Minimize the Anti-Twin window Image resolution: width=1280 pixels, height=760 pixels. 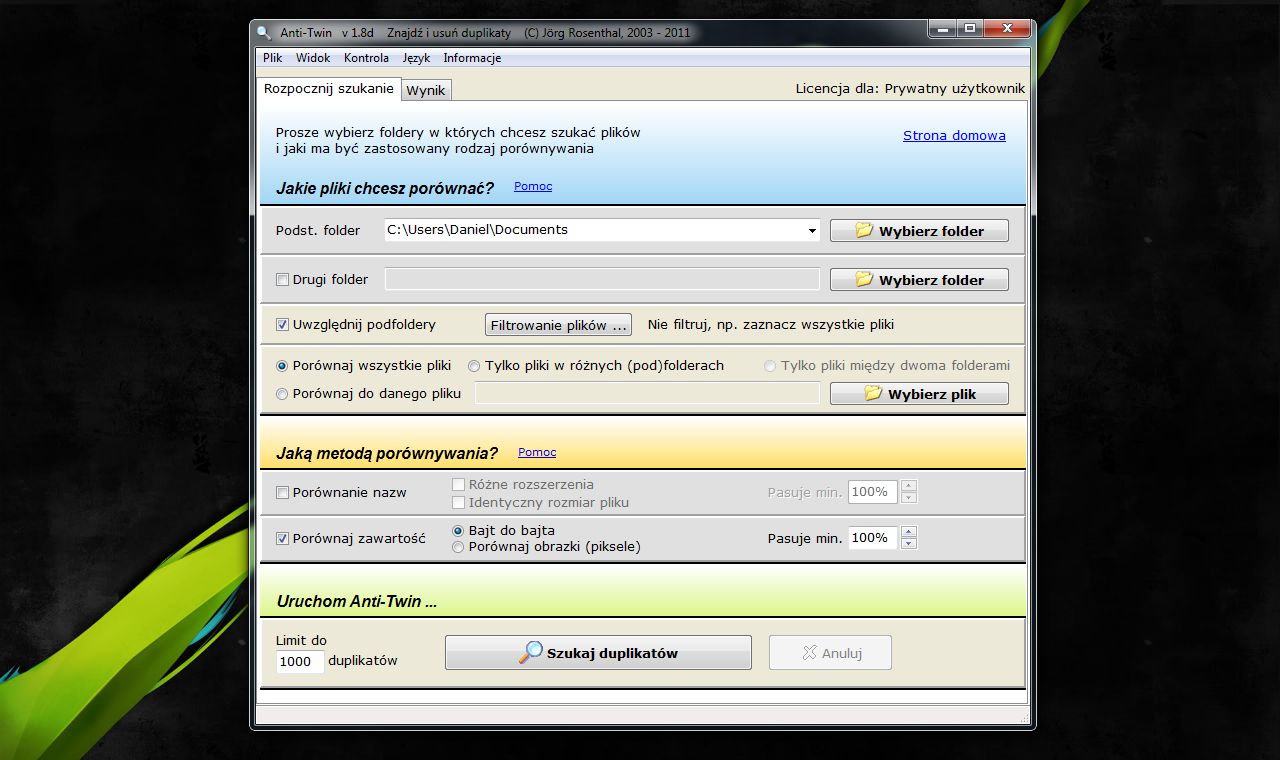point(942,30)
